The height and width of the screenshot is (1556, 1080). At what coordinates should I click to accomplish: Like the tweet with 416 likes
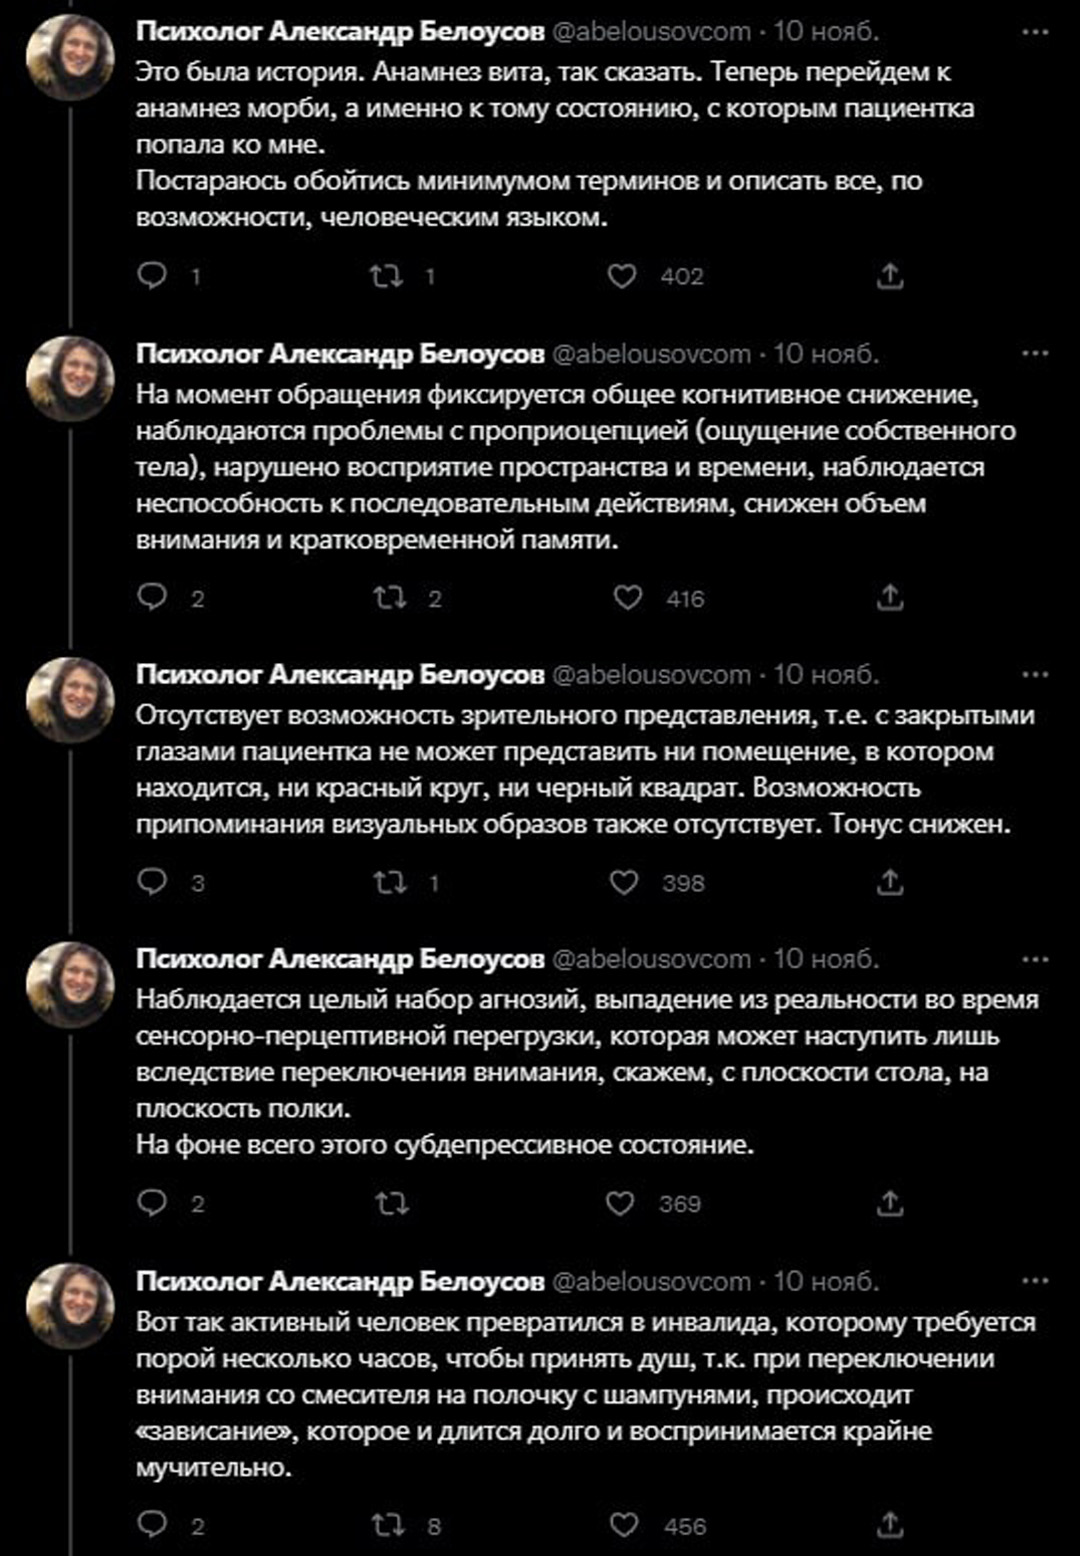[627, 598]
